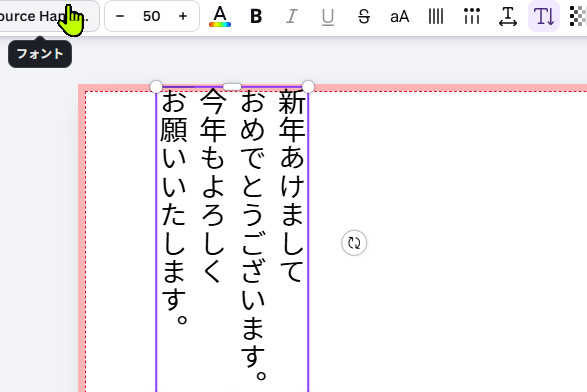Increase font size with plus button
587x392 pixels.
point(183,16)
